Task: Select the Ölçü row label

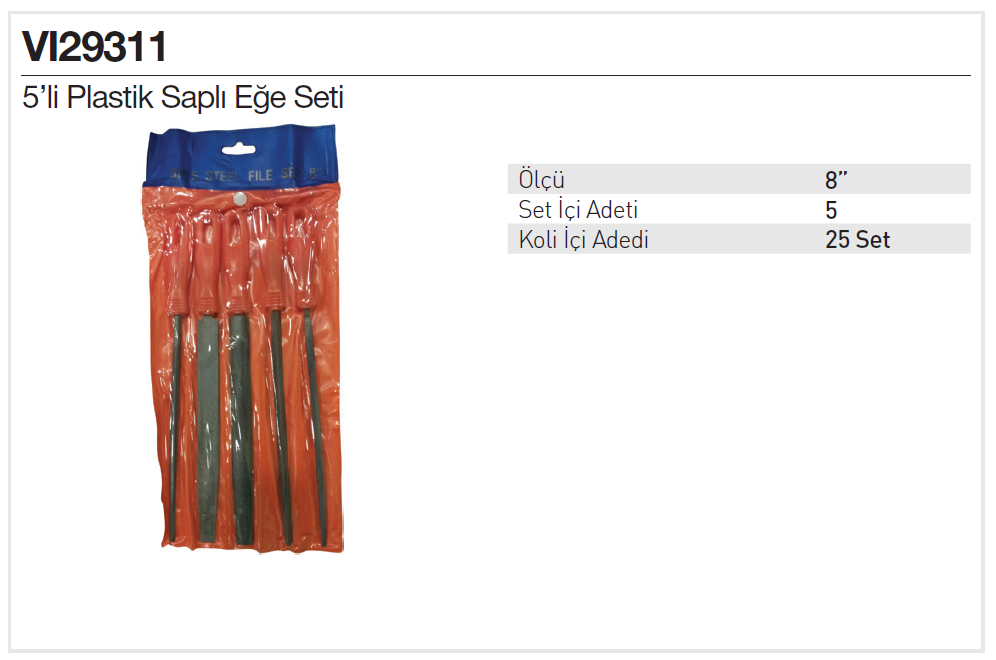Action: coord(541,180)
